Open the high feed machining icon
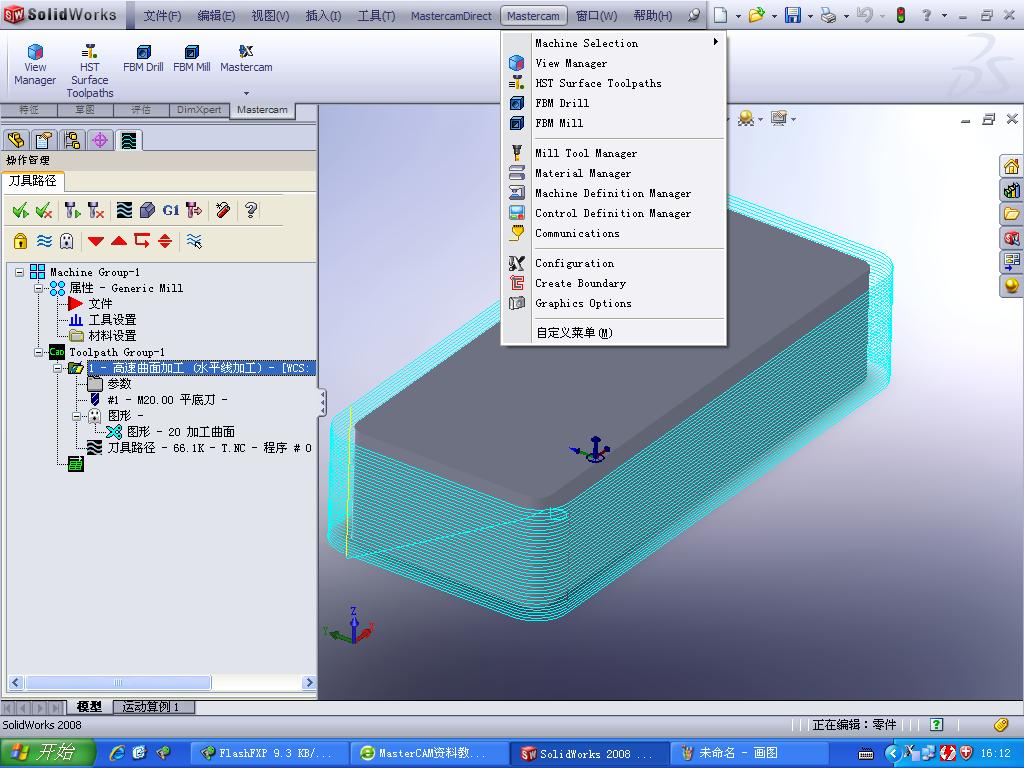The height and width of the screenshot is (768, 1024). click(194, 210)
